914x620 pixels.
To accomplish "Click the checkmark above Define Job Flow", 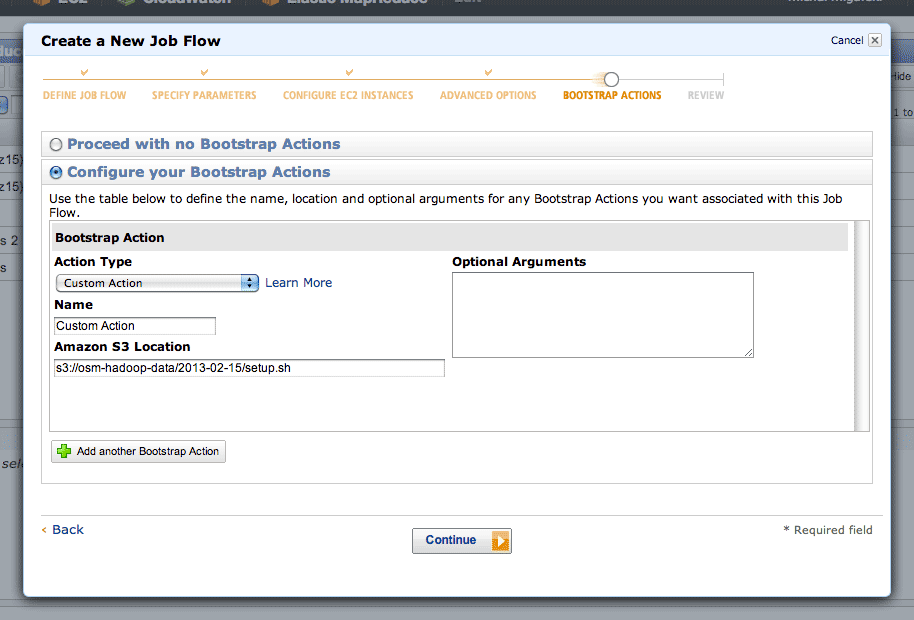I will 85,72.
